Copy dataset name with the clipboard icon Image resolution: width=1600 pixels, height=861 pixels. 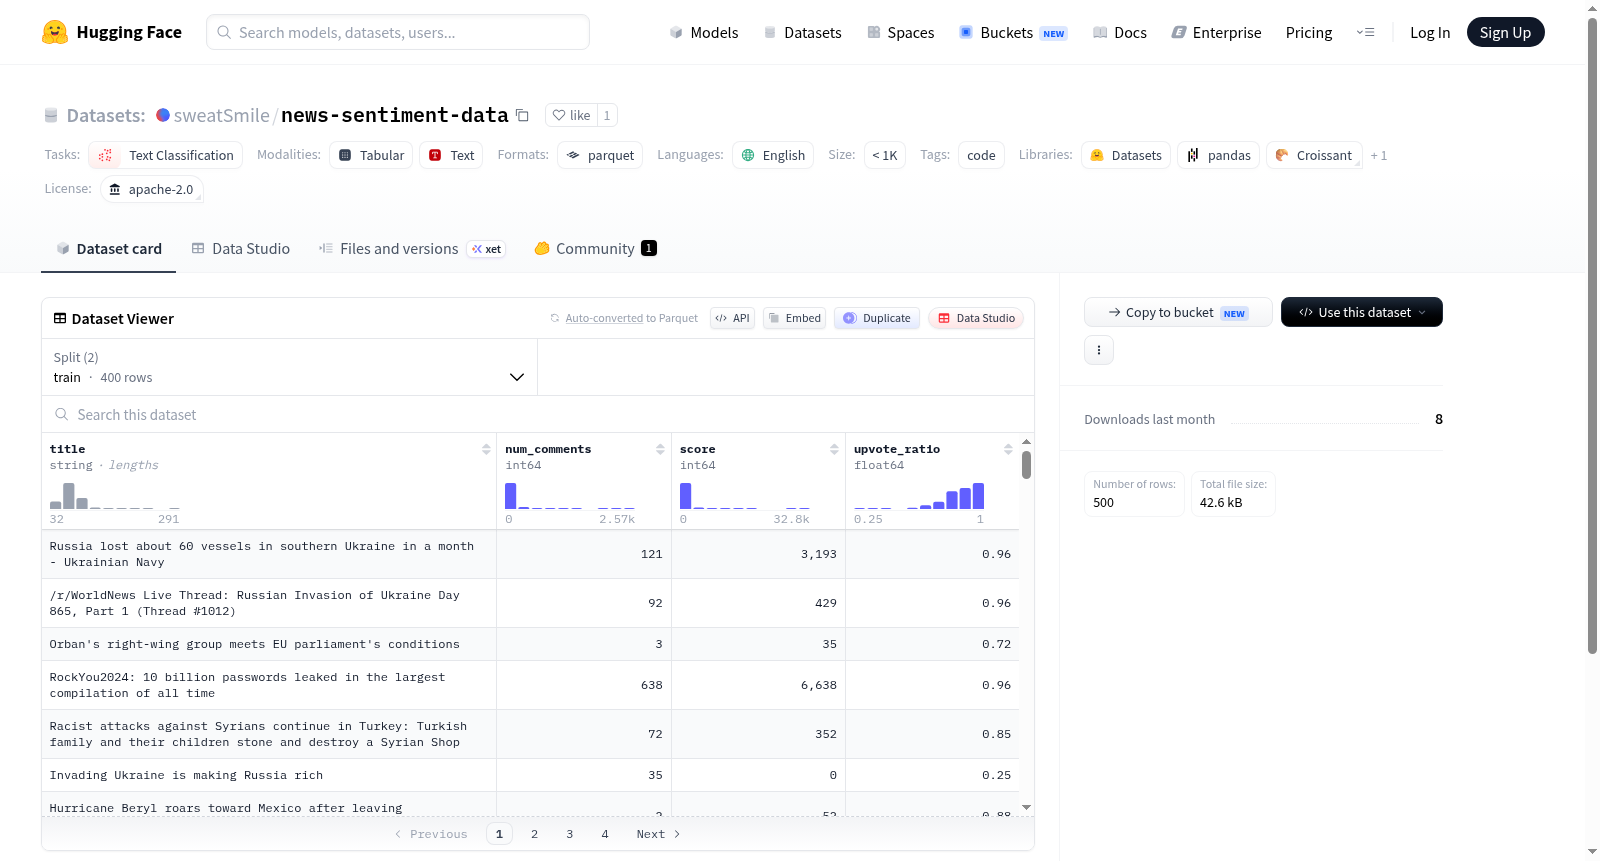pos(522,115)
